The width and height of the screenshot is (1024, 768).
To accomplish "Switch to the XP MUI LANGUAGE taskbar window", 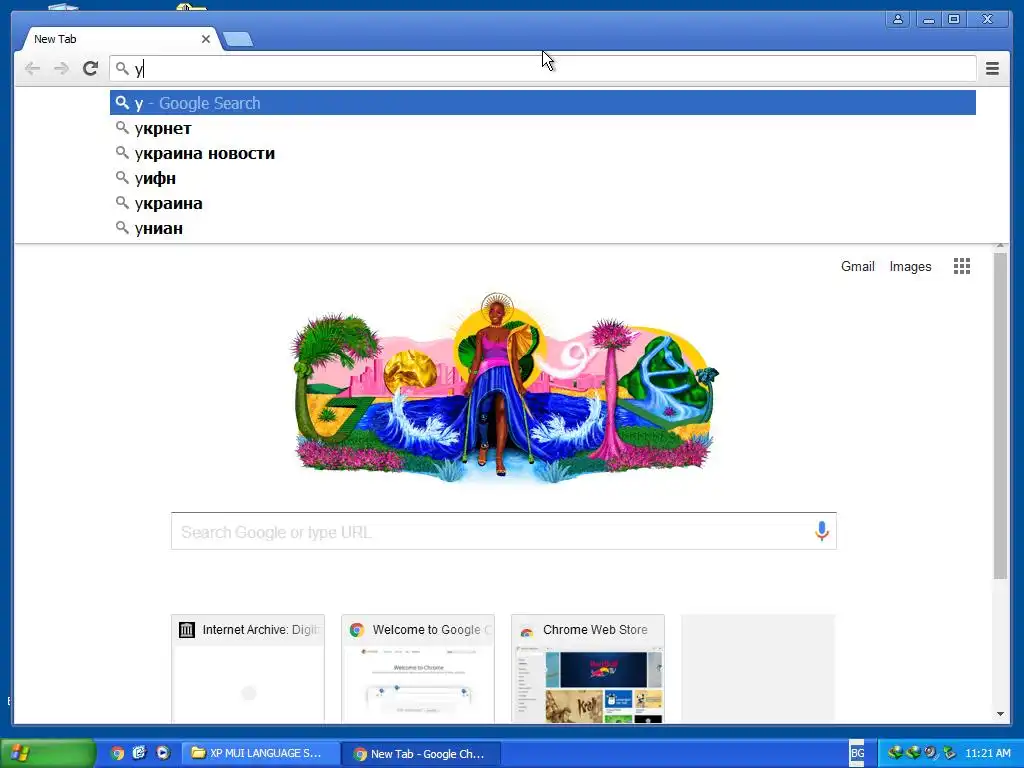I will pos(261,753).
